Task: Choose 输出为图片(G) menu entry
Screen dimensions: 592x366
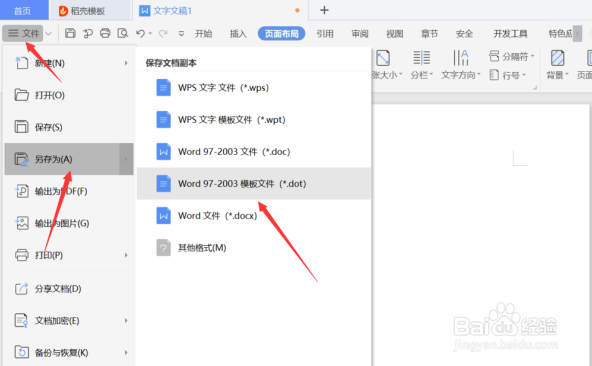Action: [69, 223]
